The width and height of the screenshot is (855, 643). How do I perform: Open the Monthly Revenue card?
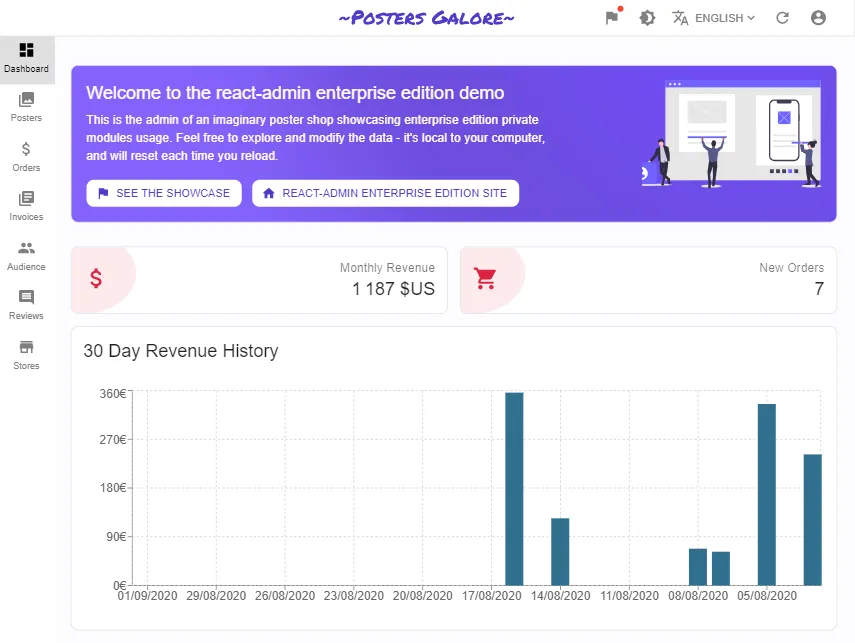tap(260, 280)
